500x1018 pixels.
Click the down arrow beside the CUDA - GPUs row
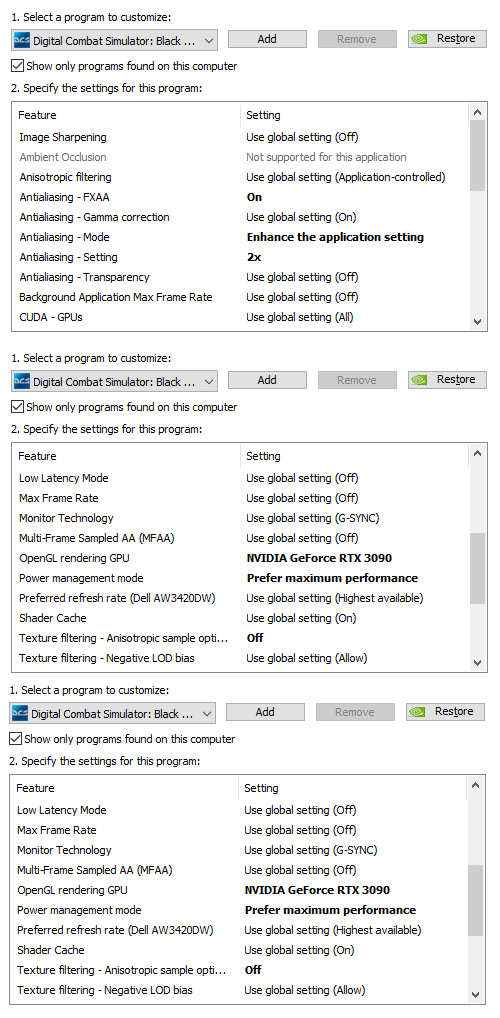tap(477, 321)
